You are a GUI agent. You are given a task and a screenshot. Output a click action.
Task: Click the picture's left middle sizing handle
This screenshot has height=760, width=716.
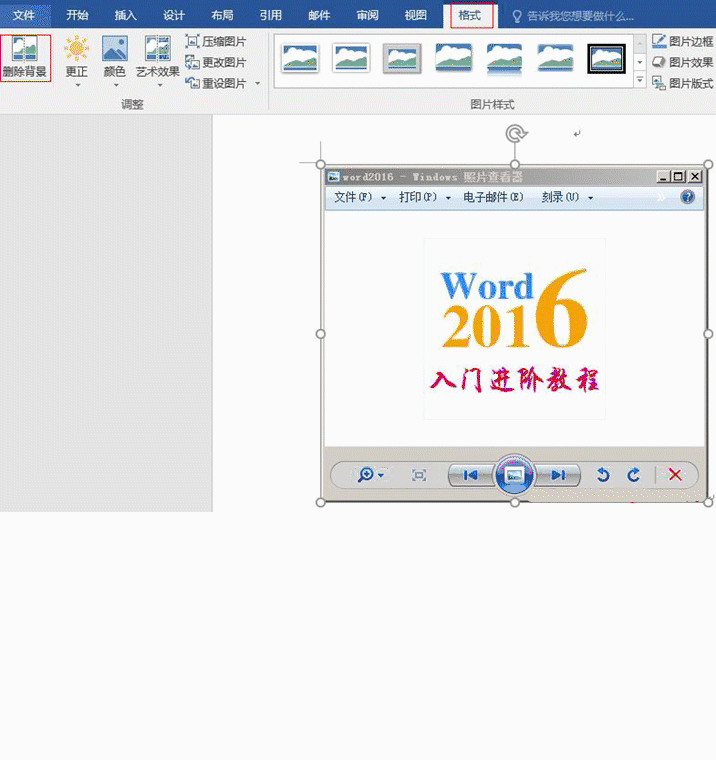(320, 333)
